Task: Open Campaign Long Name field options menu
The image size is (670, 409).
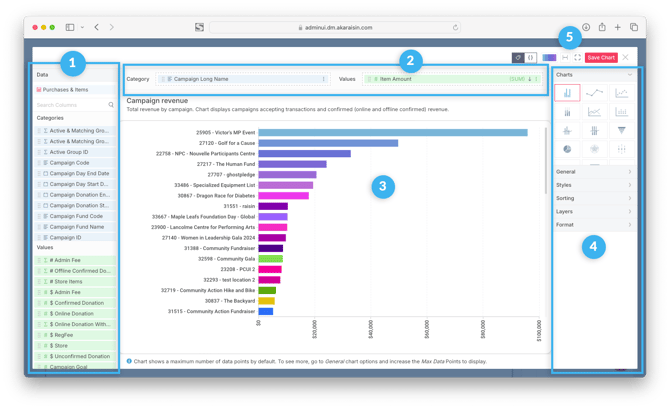Action: tap(323, 79)
